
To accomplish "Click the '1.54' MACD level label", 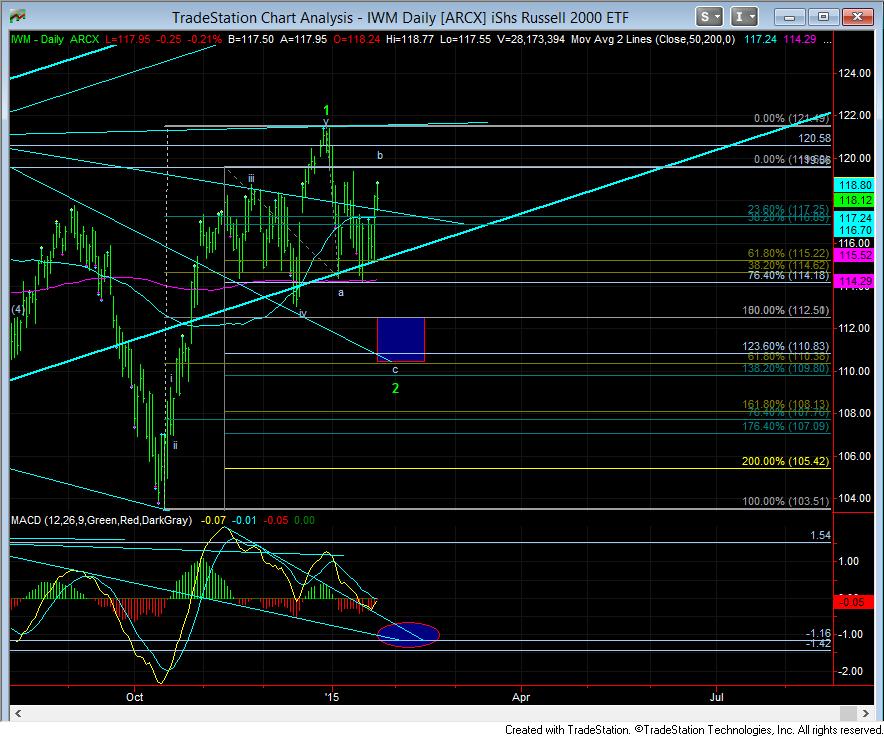I will [820, 535].
